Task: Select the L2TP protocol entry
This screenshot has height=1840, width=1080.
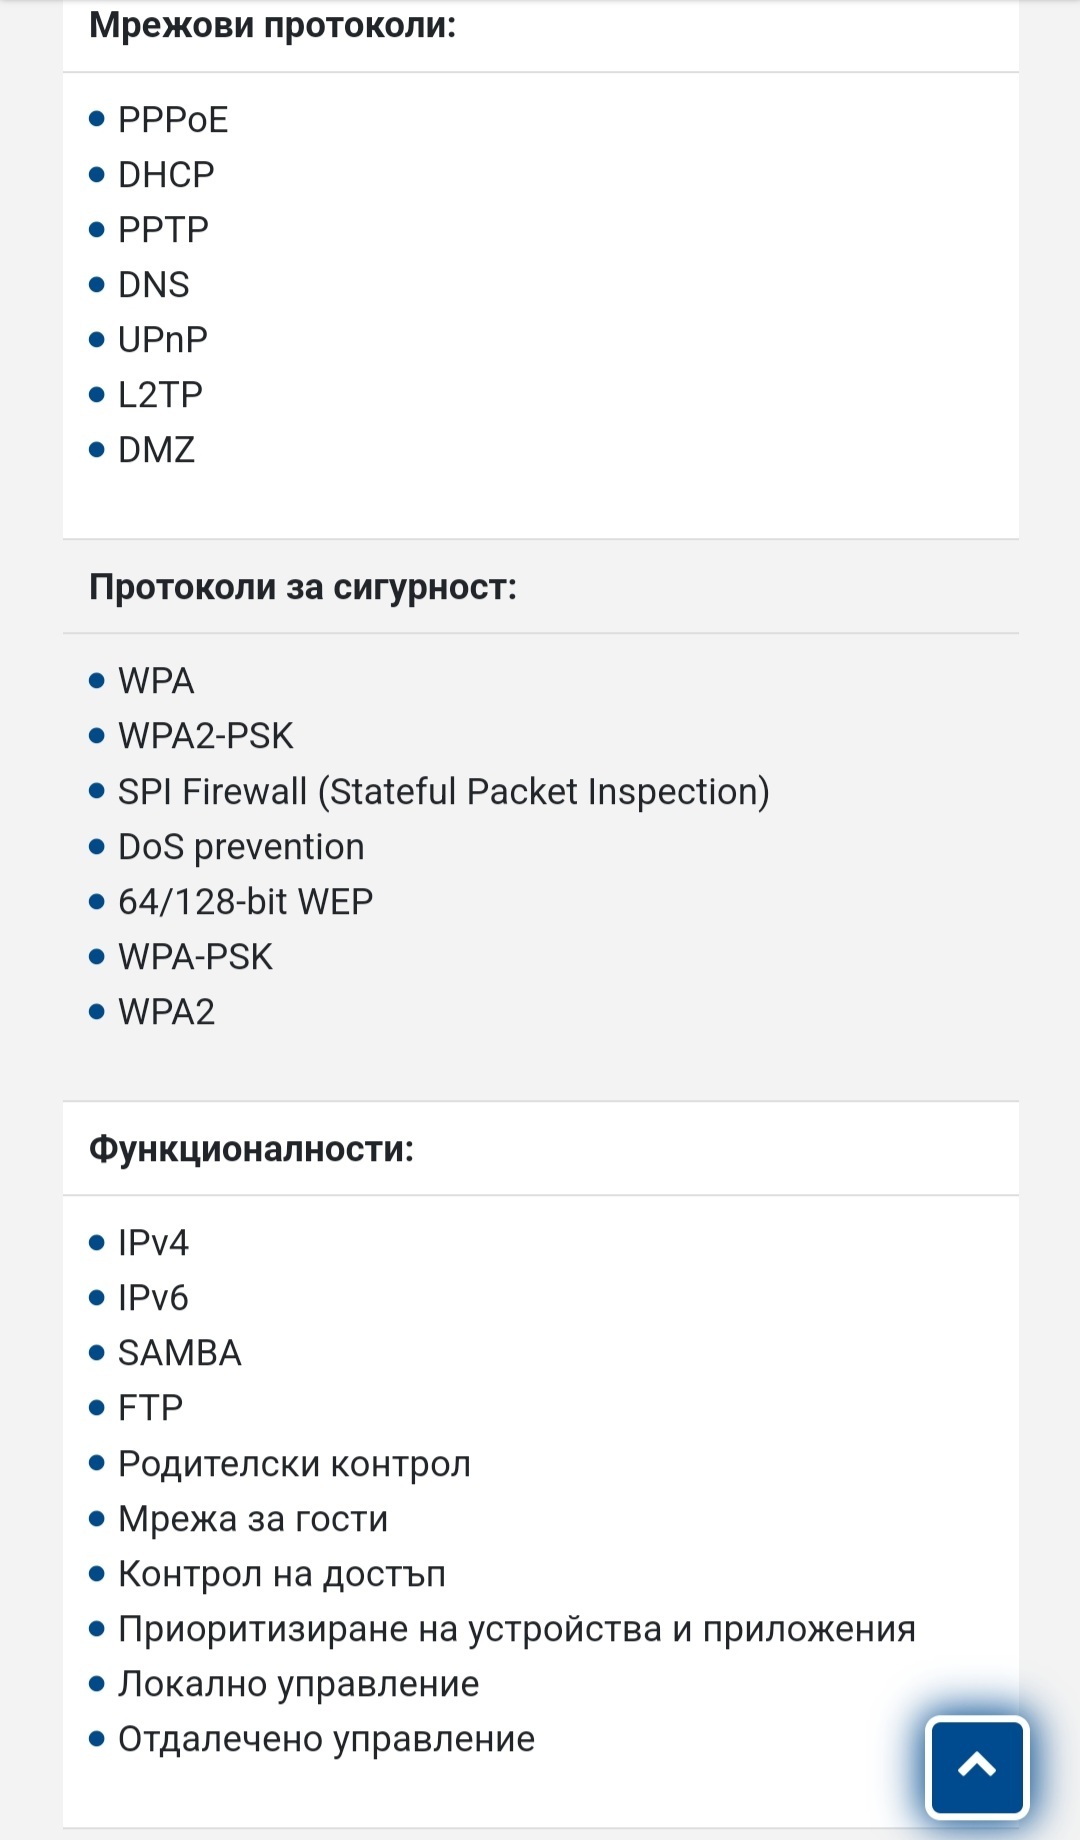Action: pyautogui.click(x=160, y=395)
